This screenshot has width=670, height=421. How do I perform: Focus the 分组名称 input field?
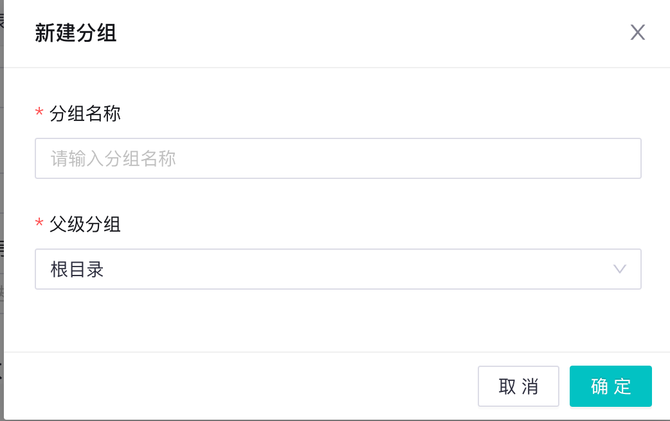(337, 158)
